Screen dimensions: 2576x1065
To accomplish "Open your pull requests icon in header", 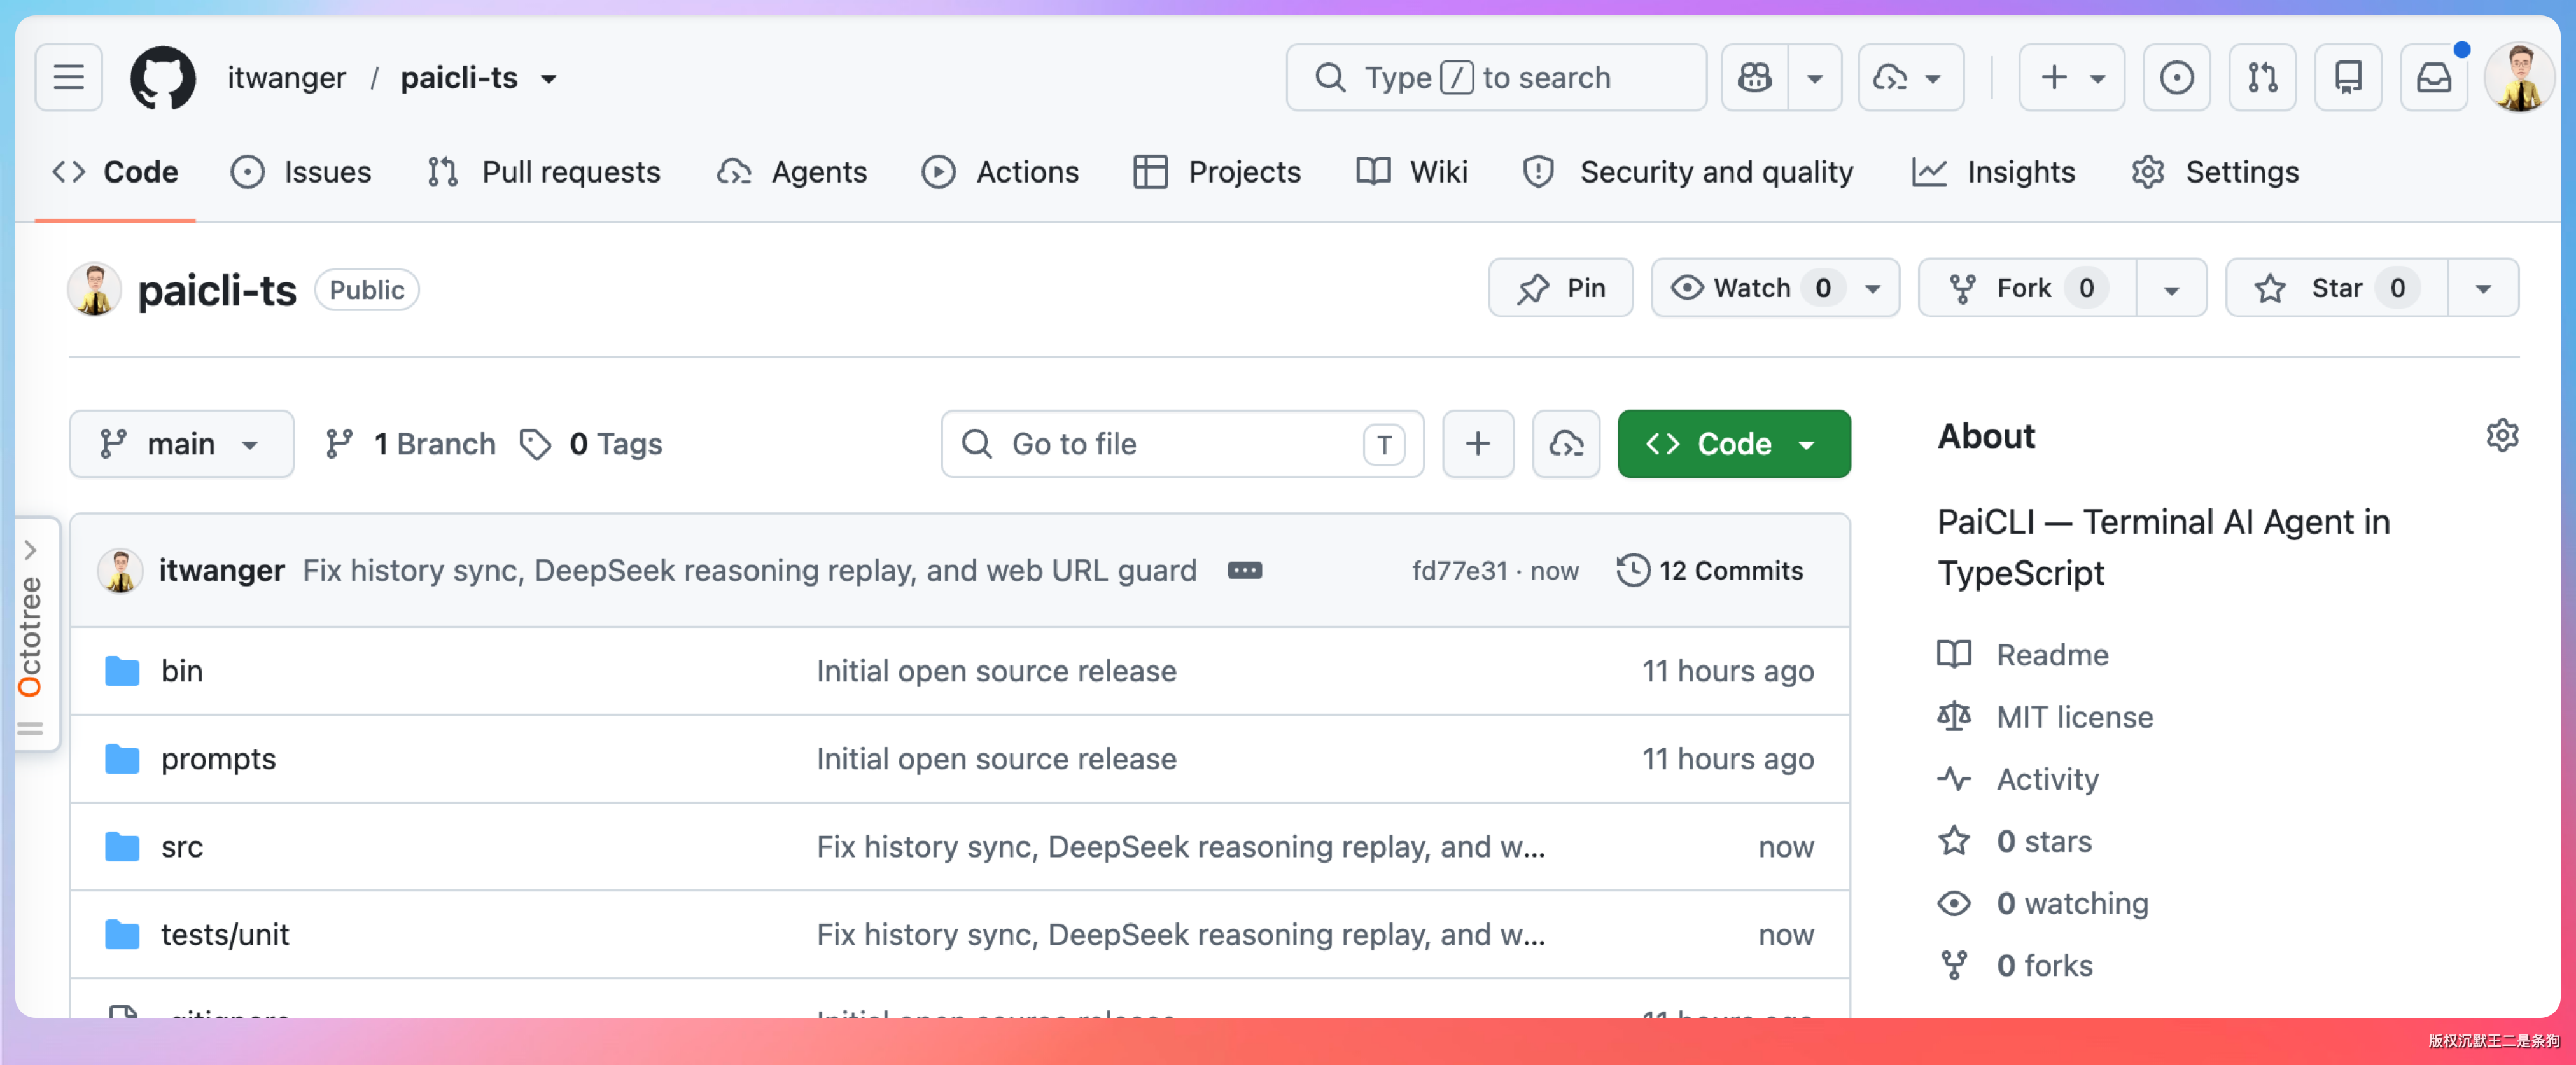I will coord(2262,77).
